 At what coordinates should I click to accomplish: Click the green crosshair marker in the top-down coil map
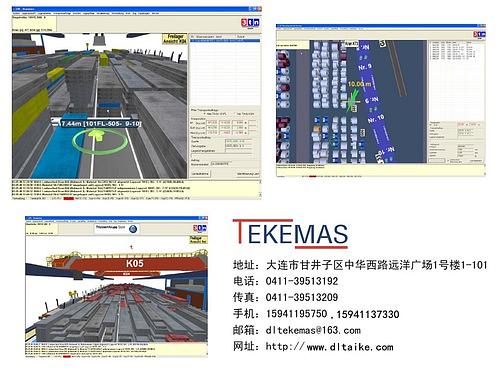coord(352,102)
